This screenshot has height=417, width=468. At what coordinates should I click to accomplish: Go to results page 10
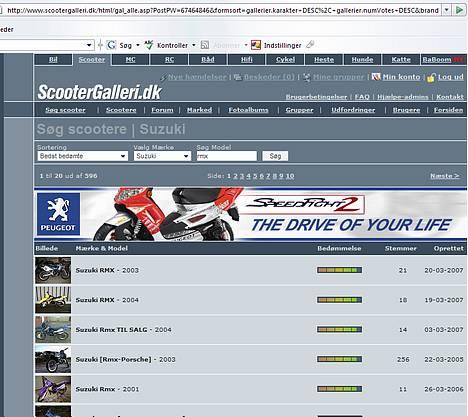(290, 176)
